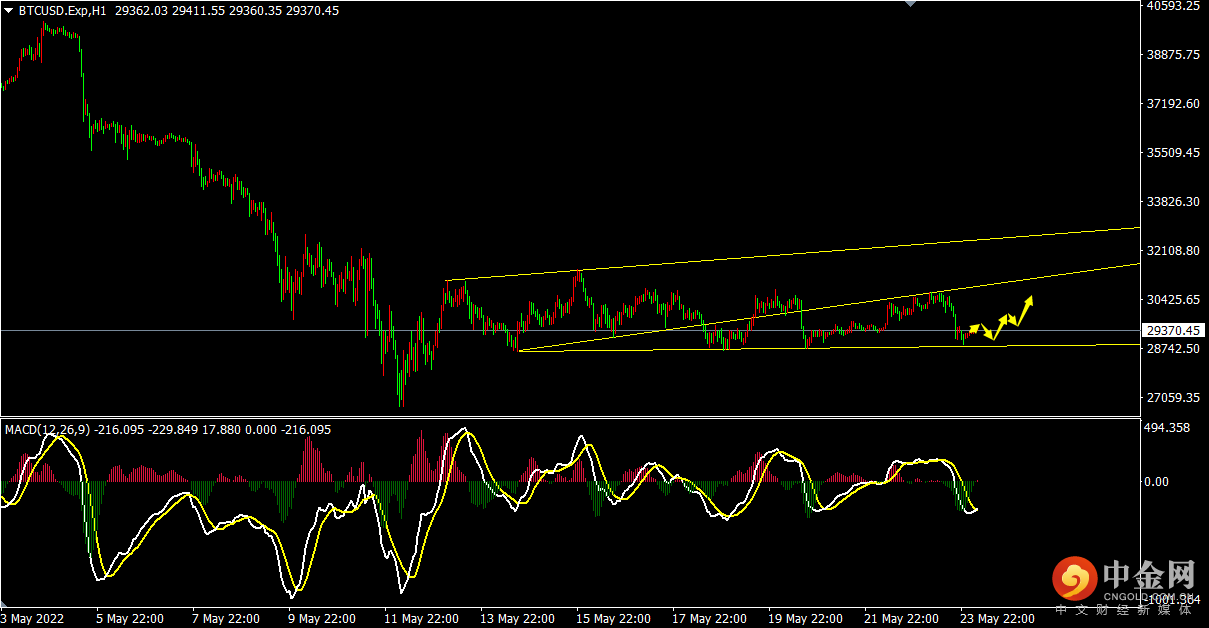This screenshot has height=628, width=1209.
Task: Click the 中金网 watermark text
Action: click(1149, 575)
